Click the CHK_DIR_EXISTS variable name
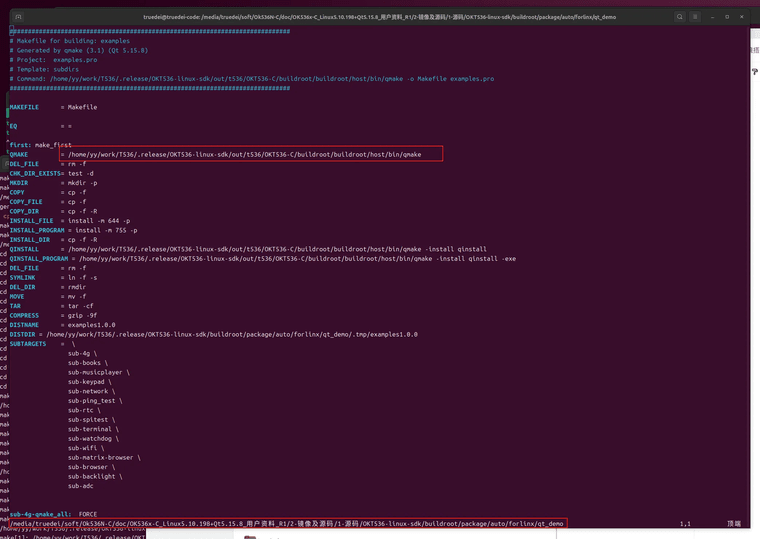 [35, 174]
